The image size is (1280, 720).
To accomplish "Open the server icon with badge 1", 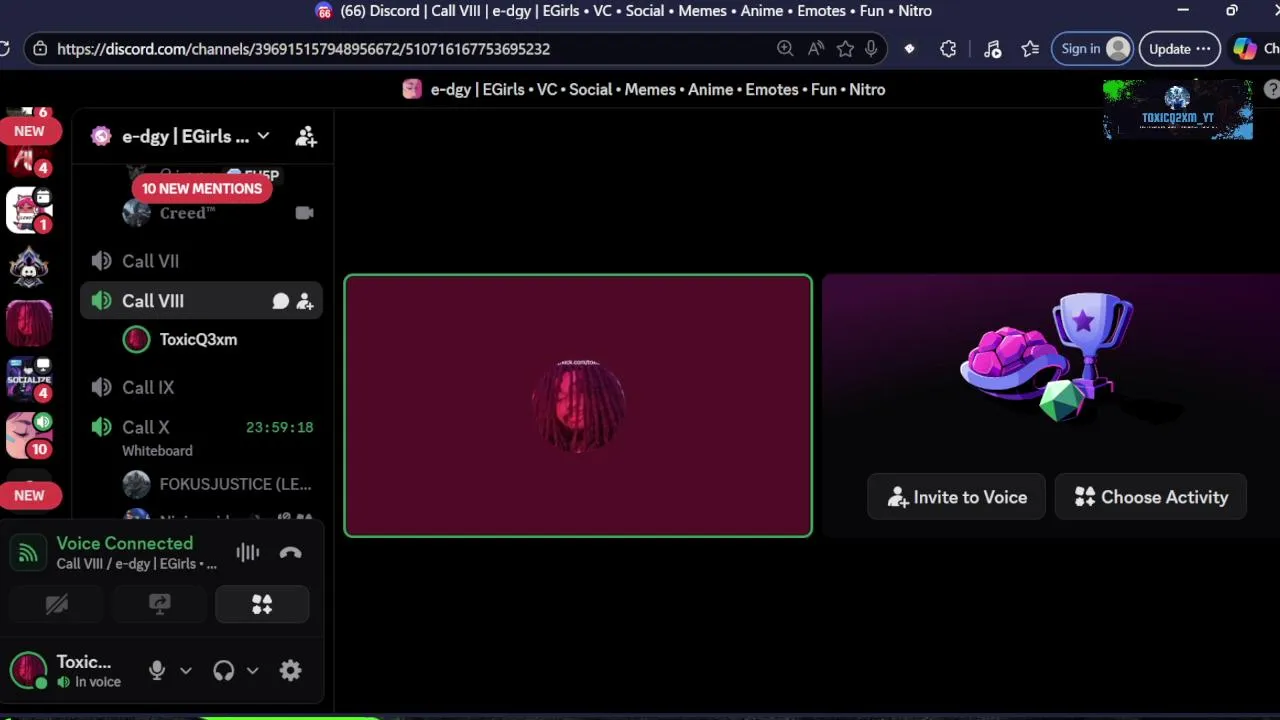I will point(29,210).
